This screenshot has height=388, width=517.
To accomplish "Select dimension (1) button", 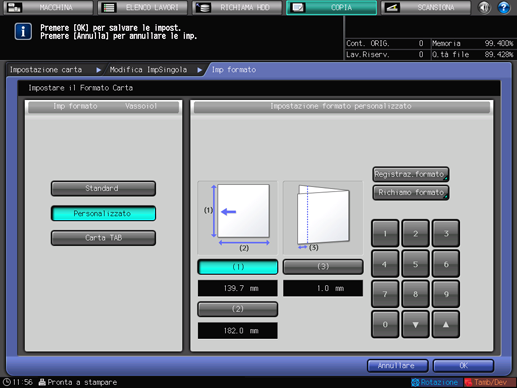I will point(238,267).
